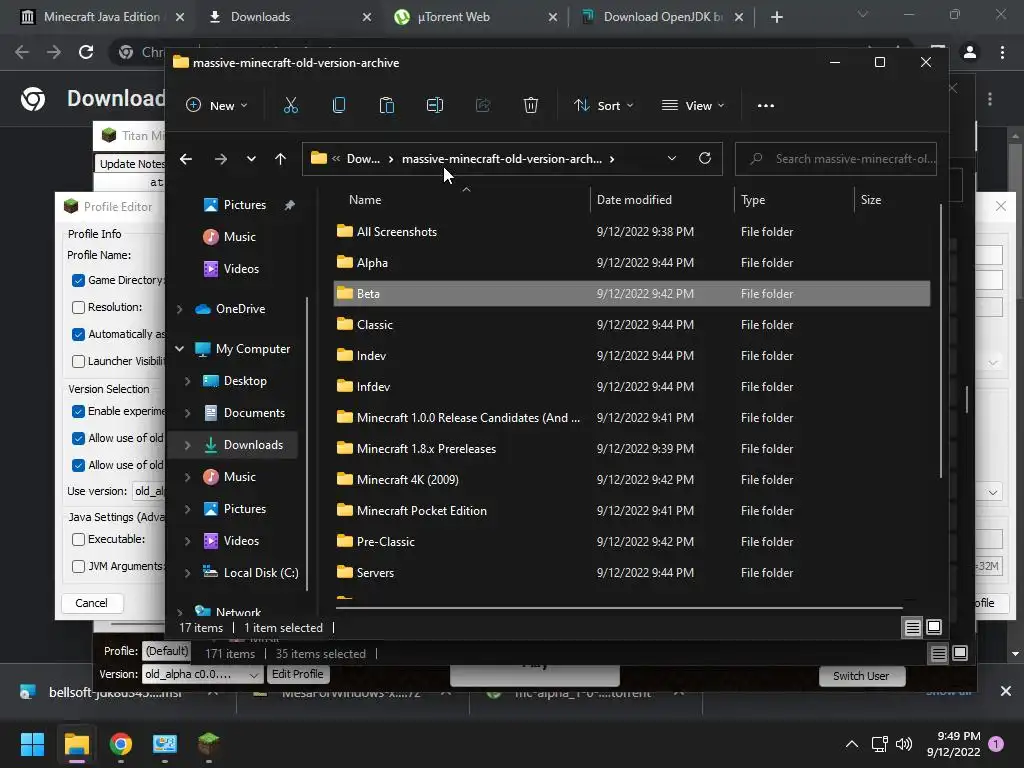Go up one folder level

click(280, 159)
